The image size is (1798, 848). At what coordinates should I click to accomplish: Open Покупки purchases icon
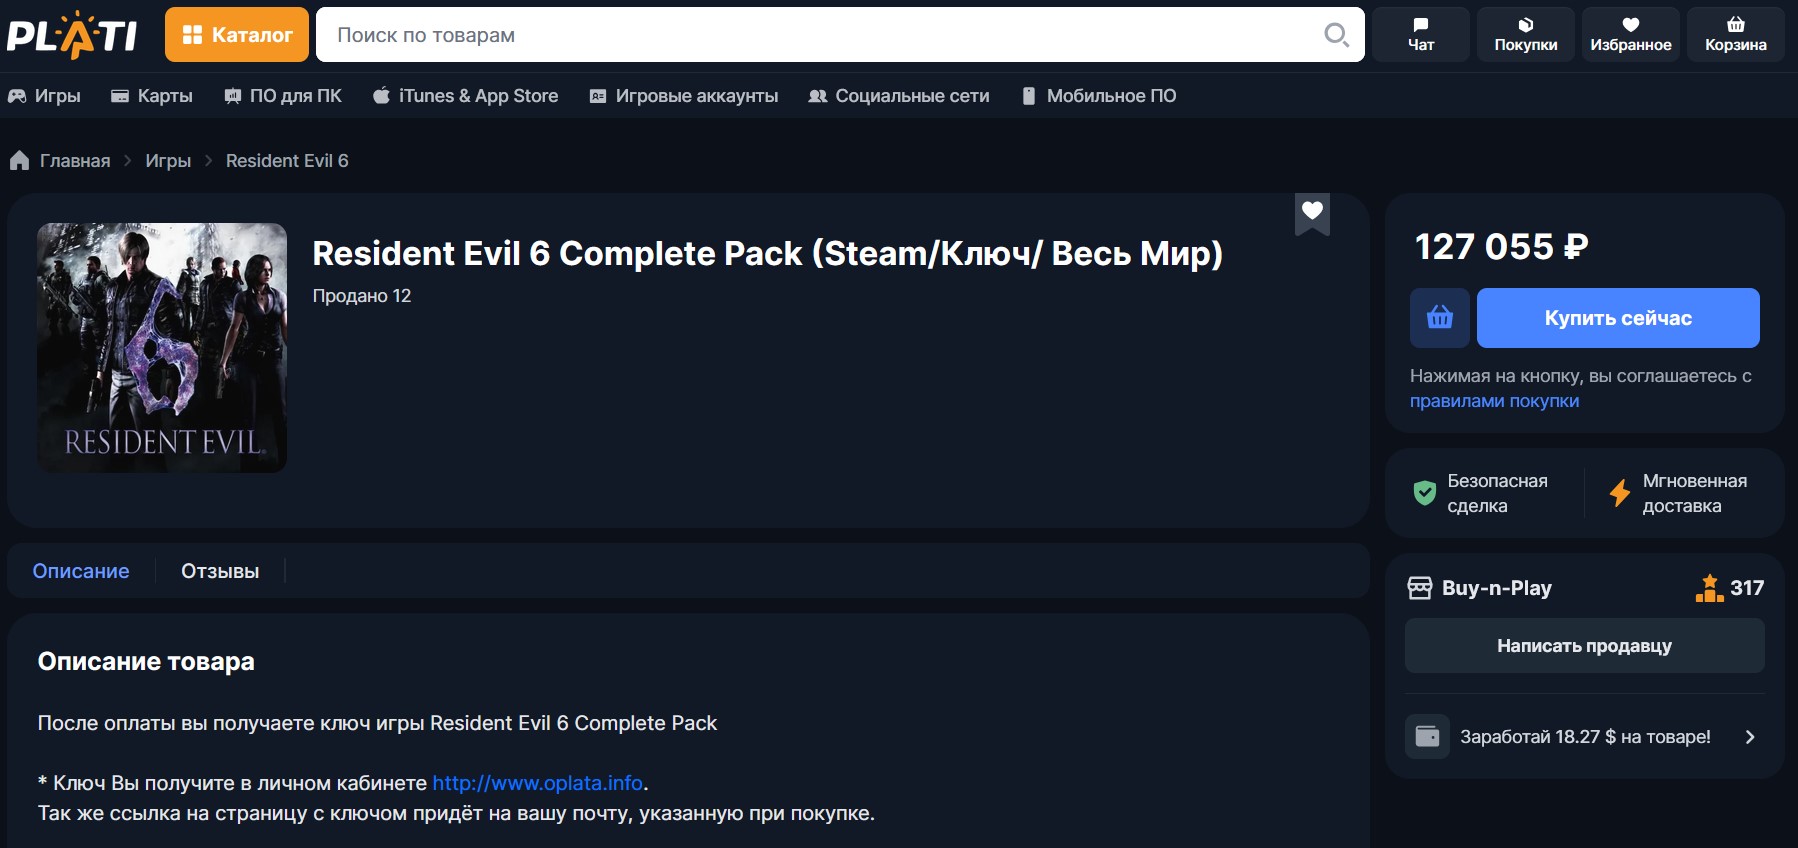point(1525,35)
